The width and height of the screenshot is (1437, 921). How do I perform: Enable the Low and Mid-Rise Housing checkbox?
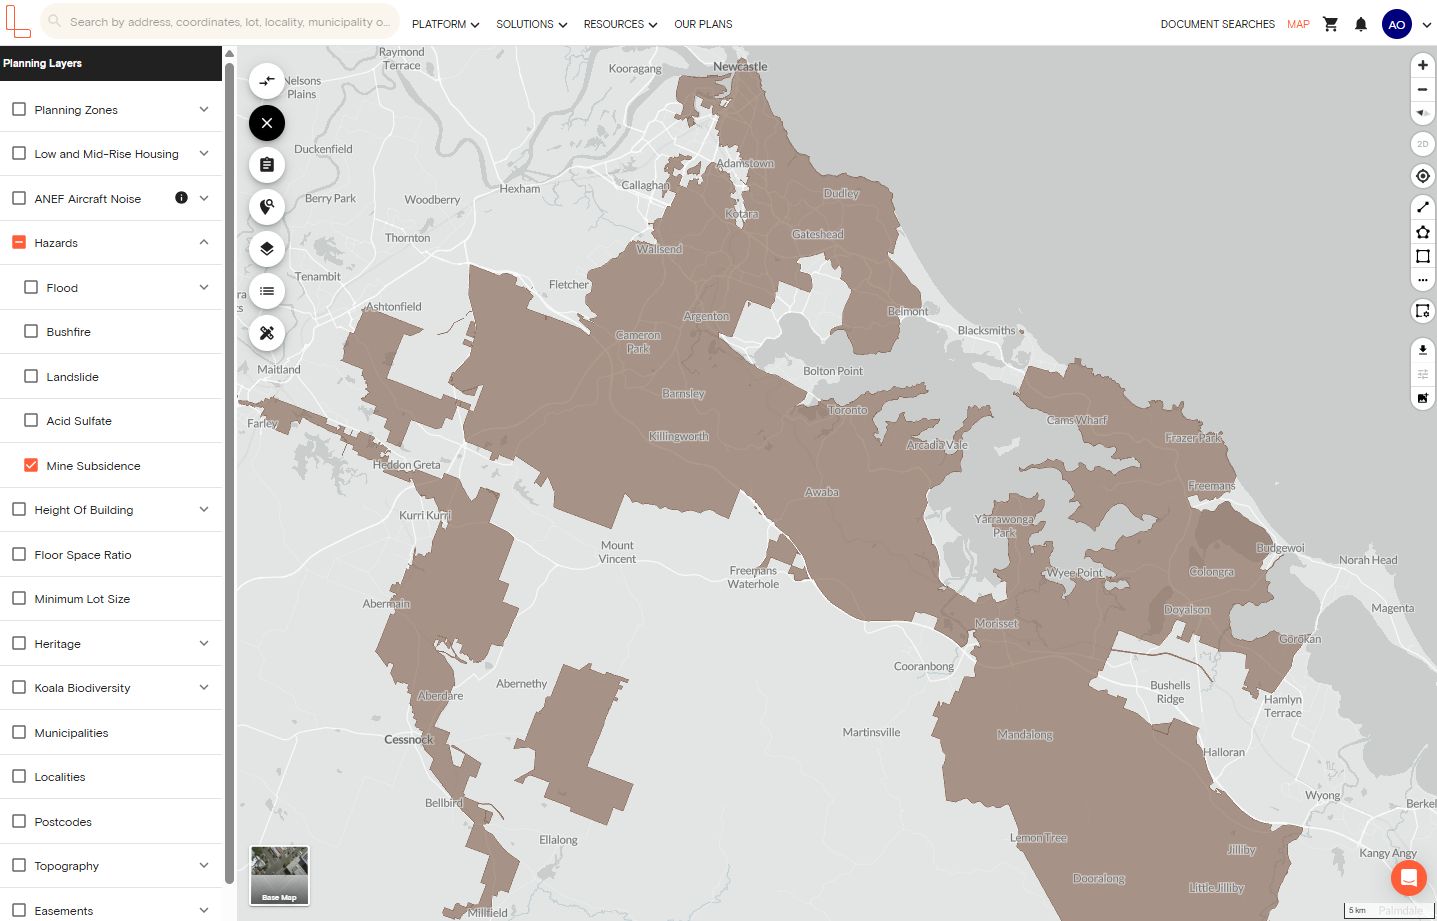pyautogui.click(x=19, y=153)
